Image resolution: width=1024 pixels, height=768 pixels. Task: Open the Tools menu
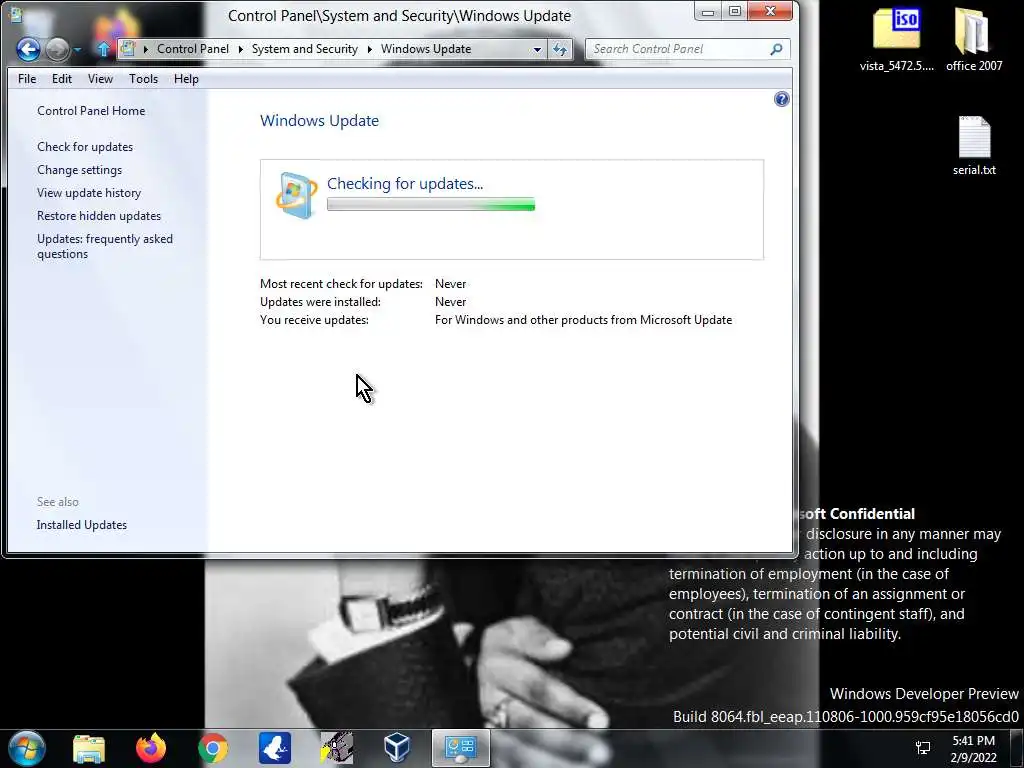click(143, 78)
